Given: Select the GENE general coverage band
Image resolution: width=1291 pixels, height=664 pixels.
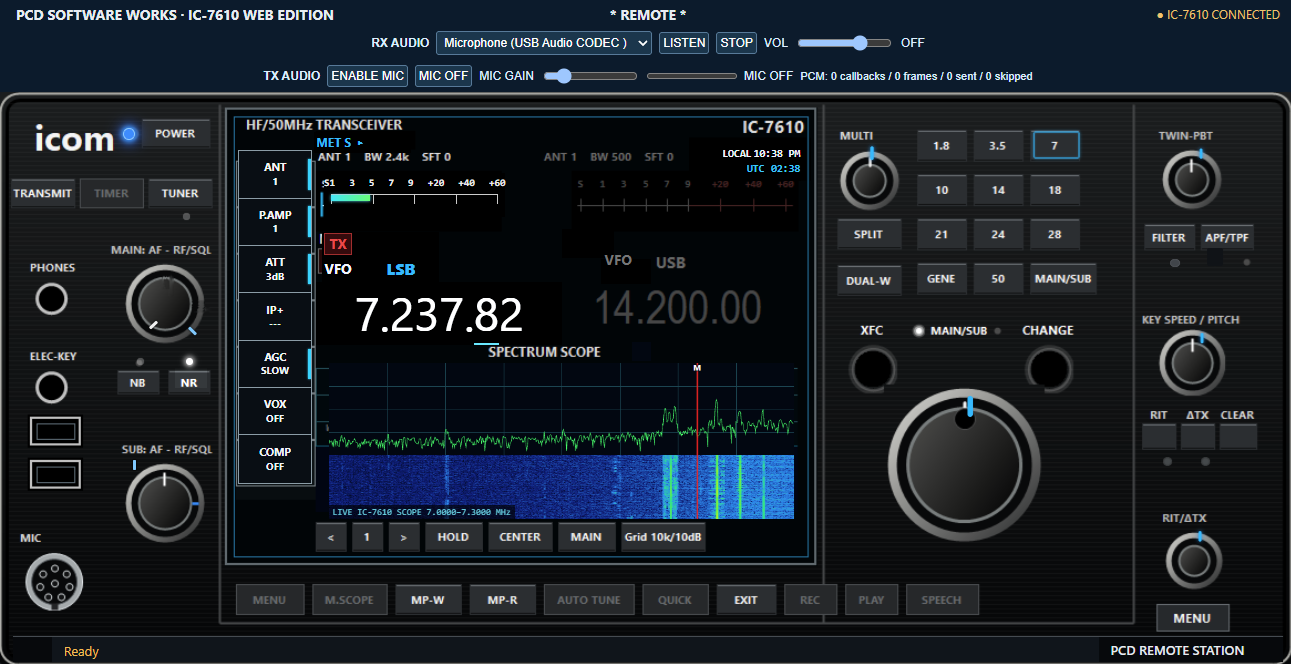Looking at the screenshot, I should 941,279.
